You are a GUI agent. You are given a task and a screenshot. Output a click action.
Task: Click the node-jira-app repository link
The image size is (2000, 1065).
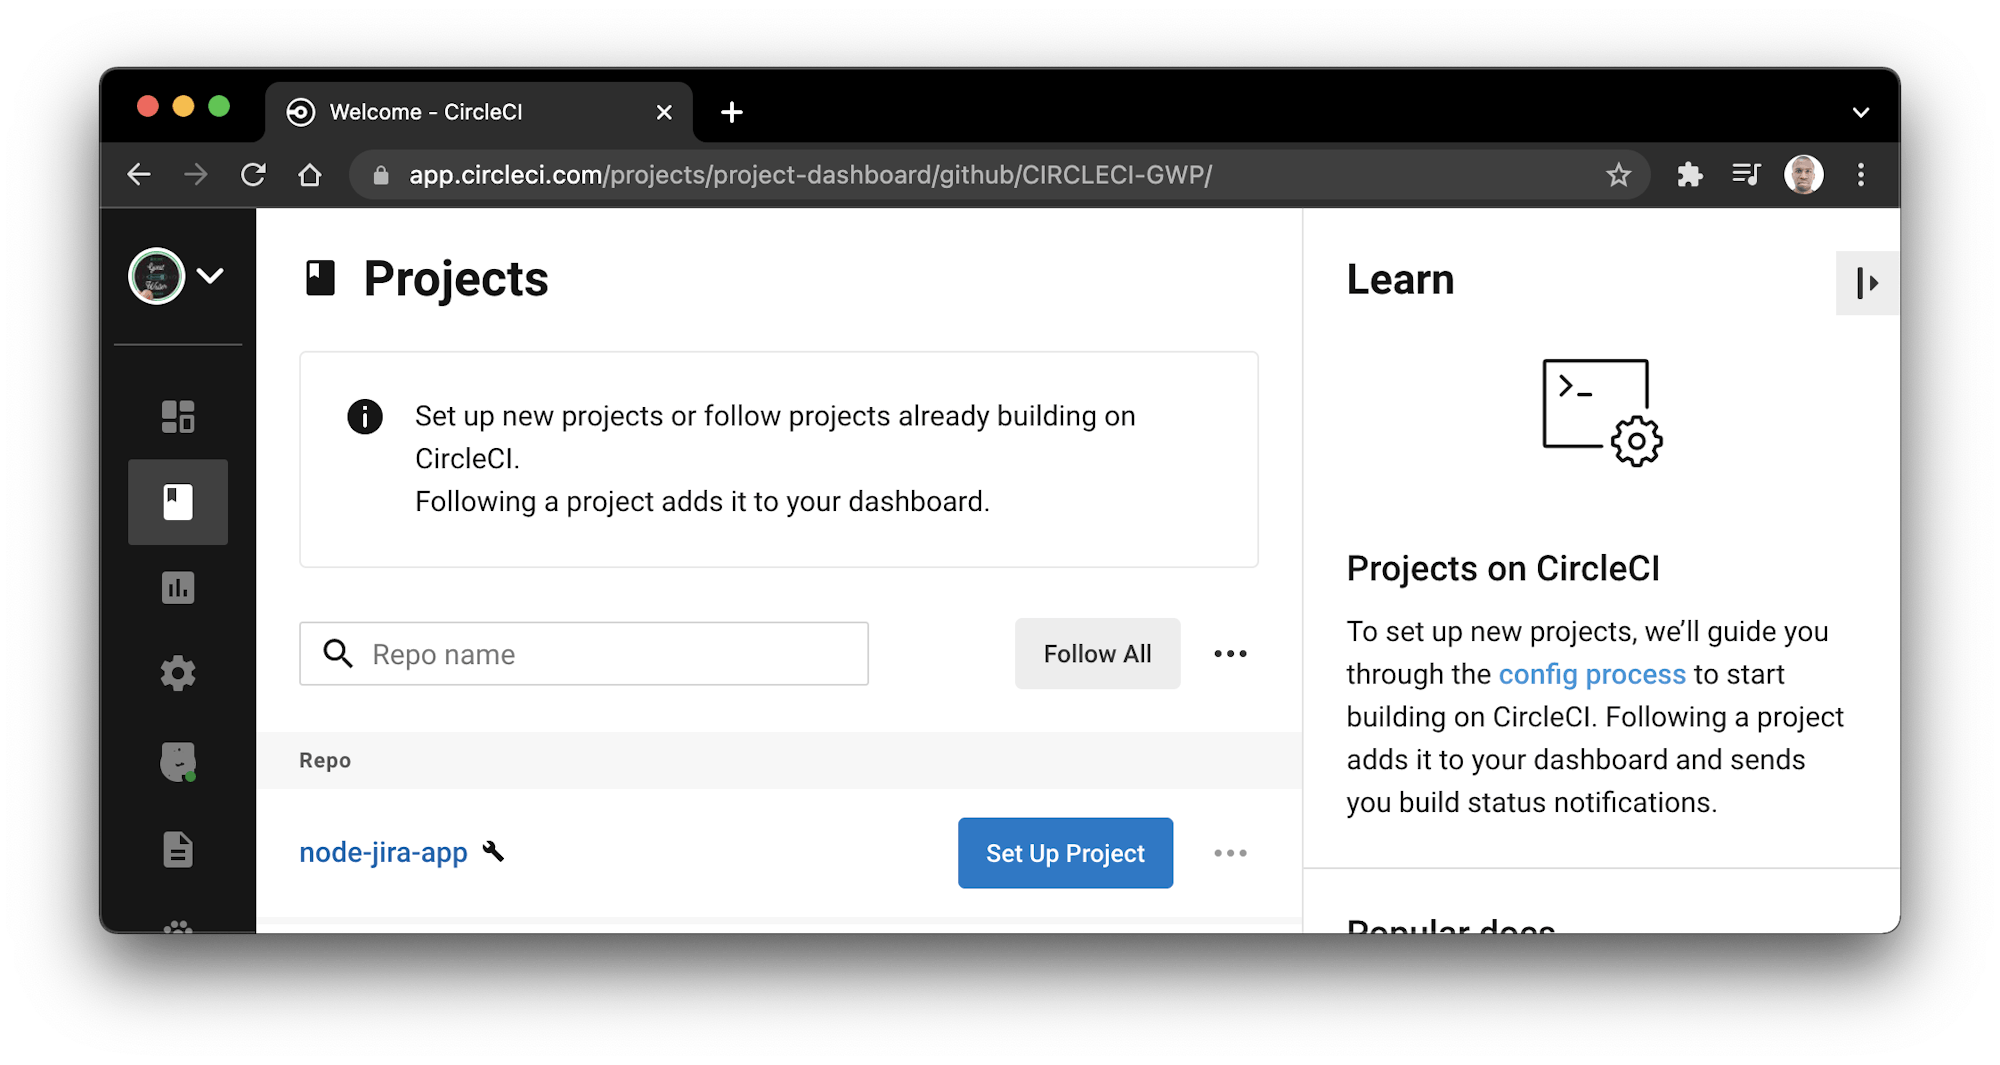point(383,853)
